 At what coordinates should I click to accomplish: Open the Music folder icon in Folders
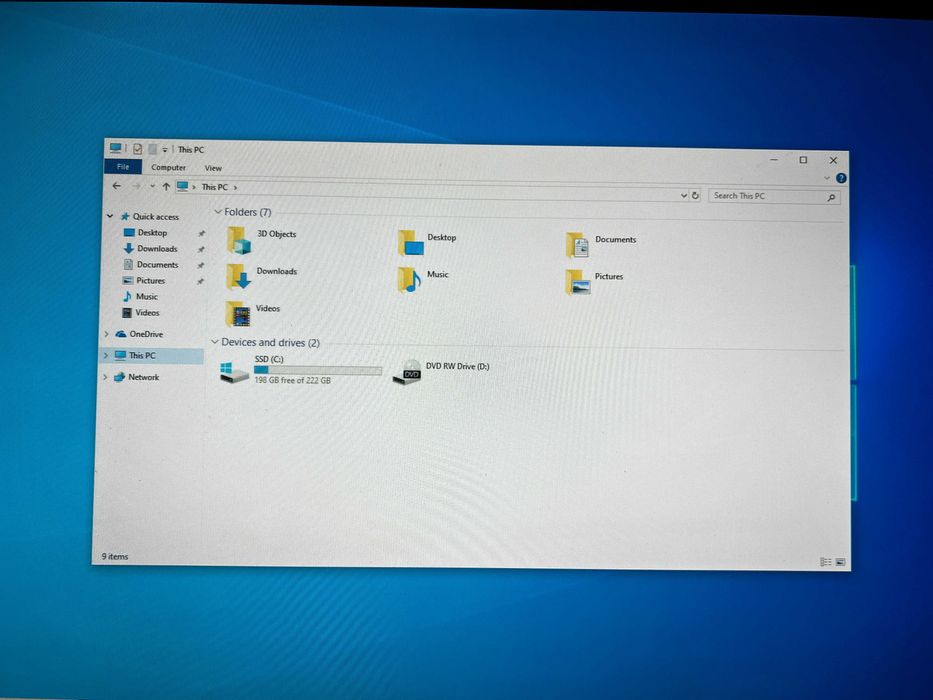[409, 280]
